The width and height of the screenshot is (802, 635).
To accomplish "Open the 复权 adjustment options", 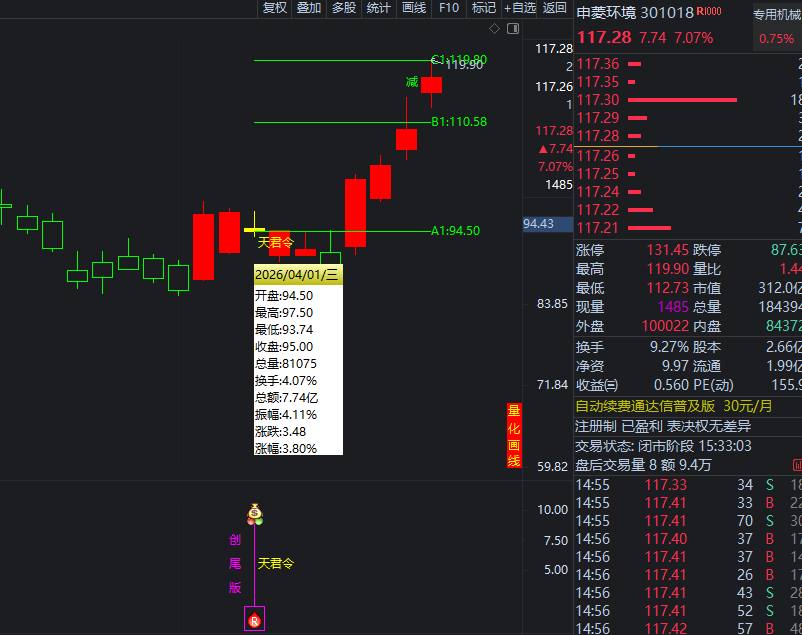I will coord(275,8).
